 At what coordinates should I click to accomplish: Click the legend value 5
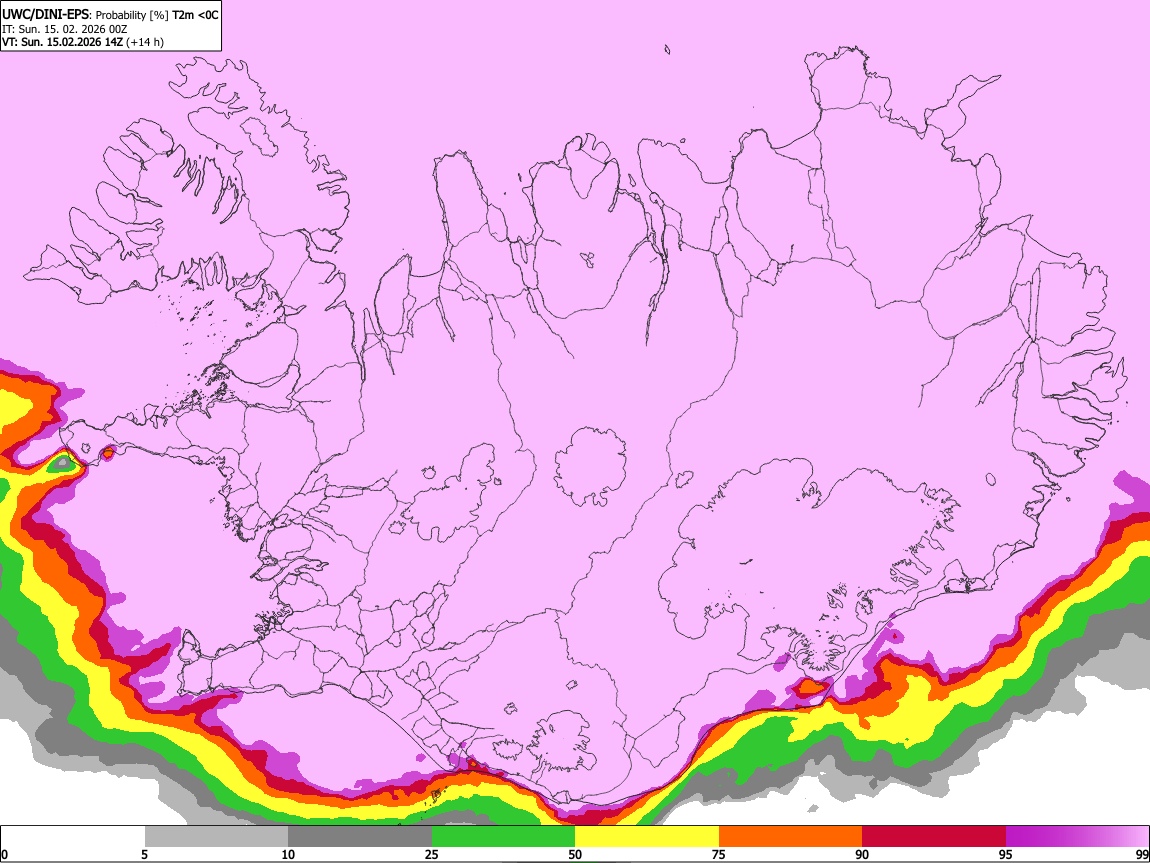click(x=144, y=854)
